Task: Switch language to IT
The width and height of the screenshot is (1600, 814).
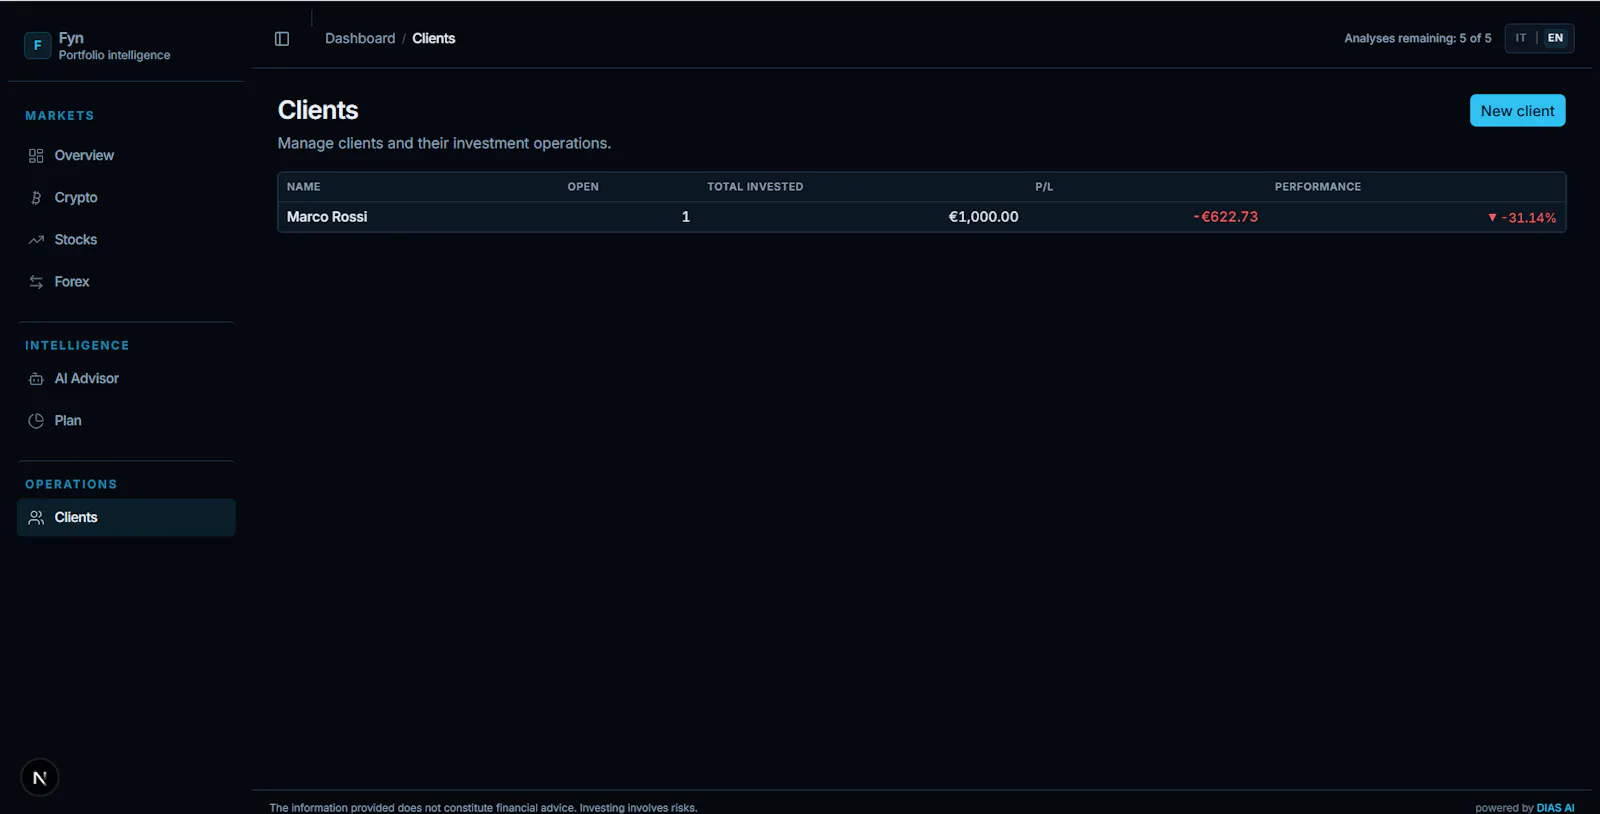Action: click(x=1521, y=38)
